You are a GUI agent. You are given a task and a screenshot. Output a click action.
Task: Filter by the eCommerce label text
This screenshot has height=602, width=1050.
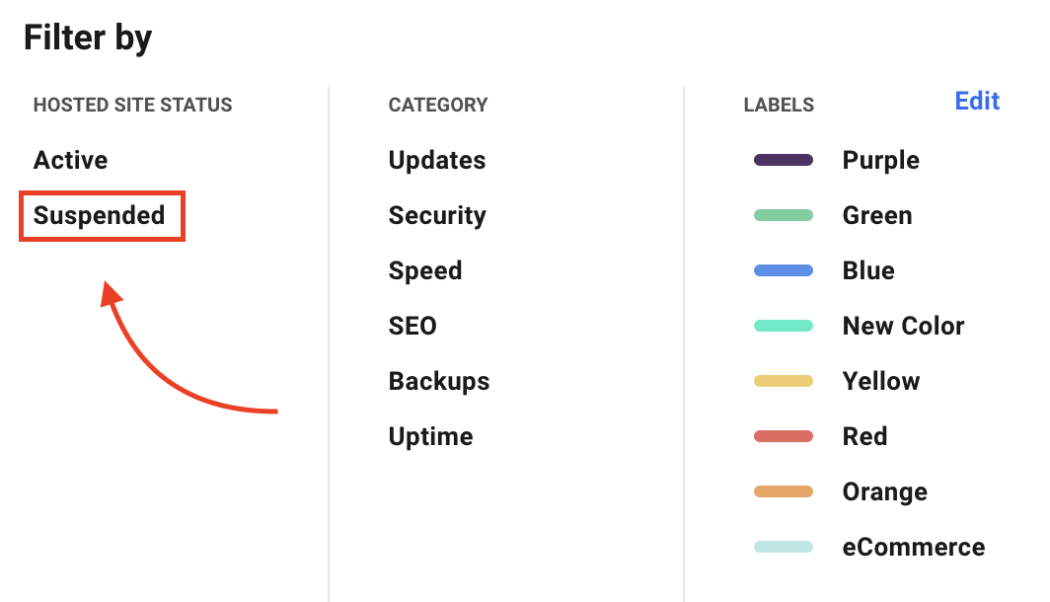click(x=914, y=547)
